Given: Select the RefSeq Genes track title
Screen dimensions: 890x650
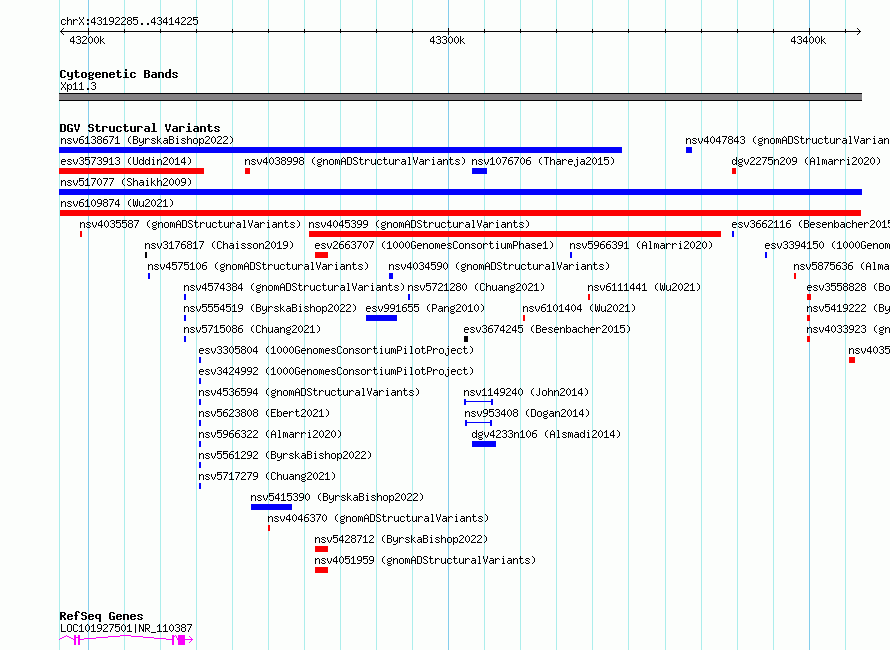Looking at the screenshot, I should tap(101, 617).
